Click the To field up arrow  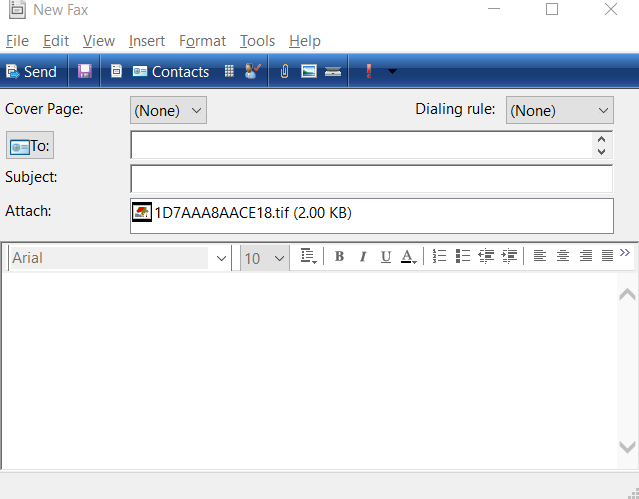(602, 139)
